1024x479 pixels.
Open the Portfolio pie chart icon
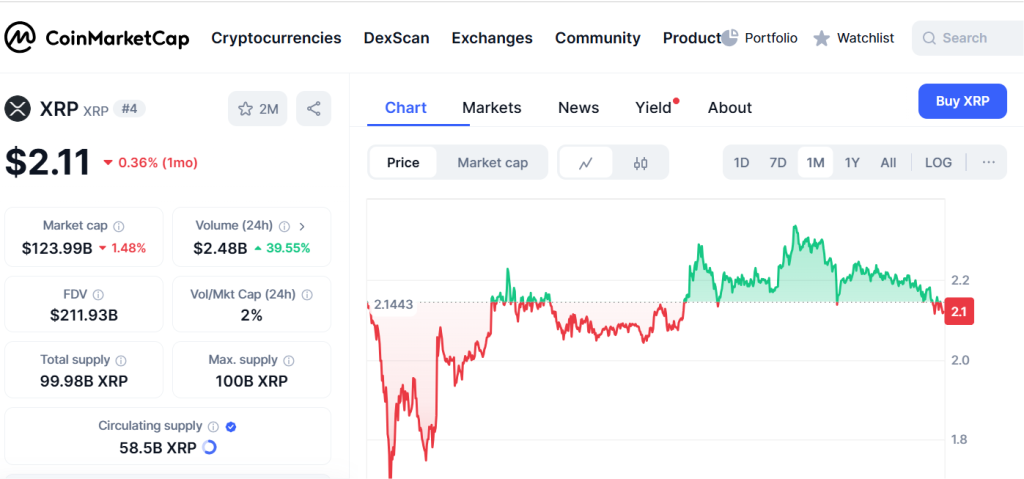click(730, 37)
